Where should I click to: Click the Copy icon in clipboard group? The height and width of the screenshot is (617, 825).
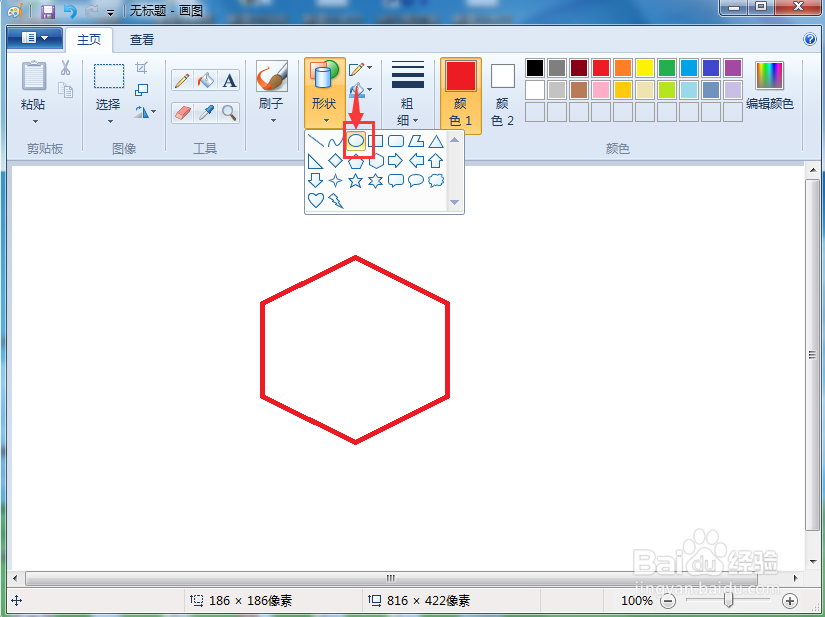coord(66,90)
